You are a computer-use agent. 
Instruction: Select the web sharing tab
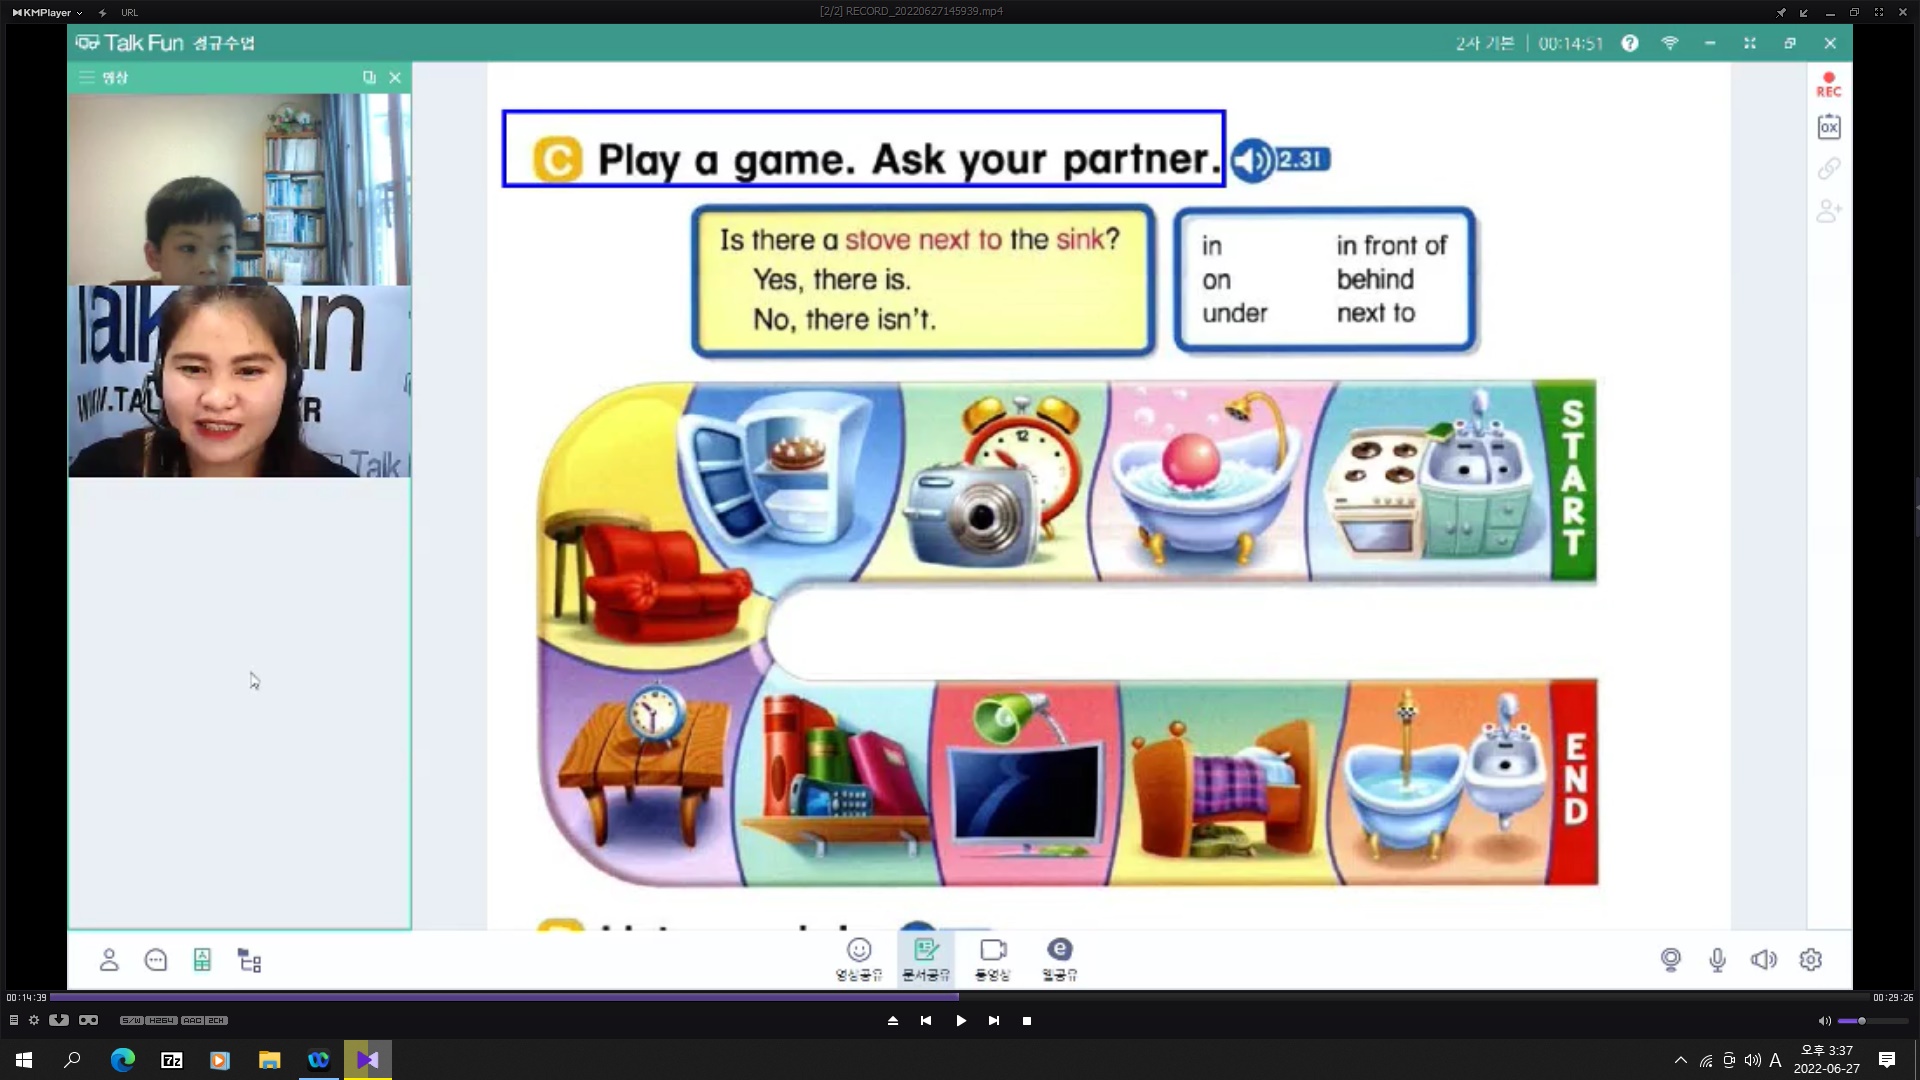coord(1059,958)
